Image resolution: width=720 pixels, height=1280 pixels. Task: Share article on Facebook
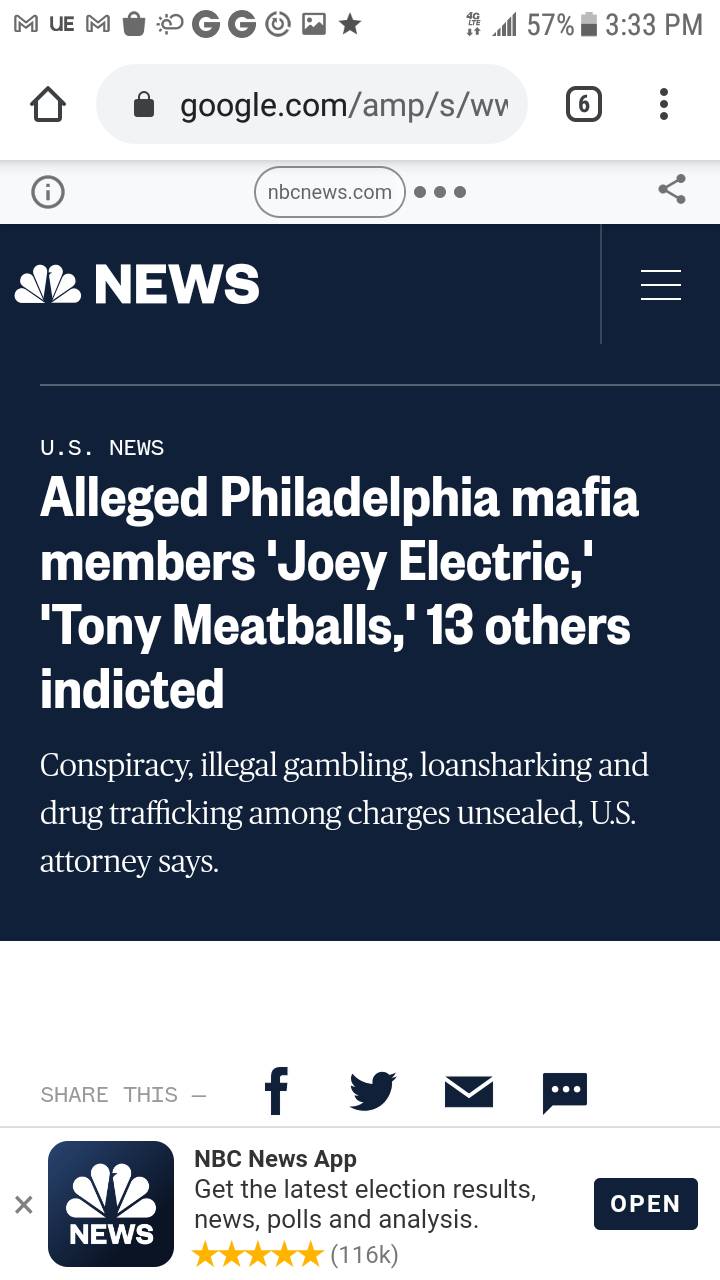276,1091
